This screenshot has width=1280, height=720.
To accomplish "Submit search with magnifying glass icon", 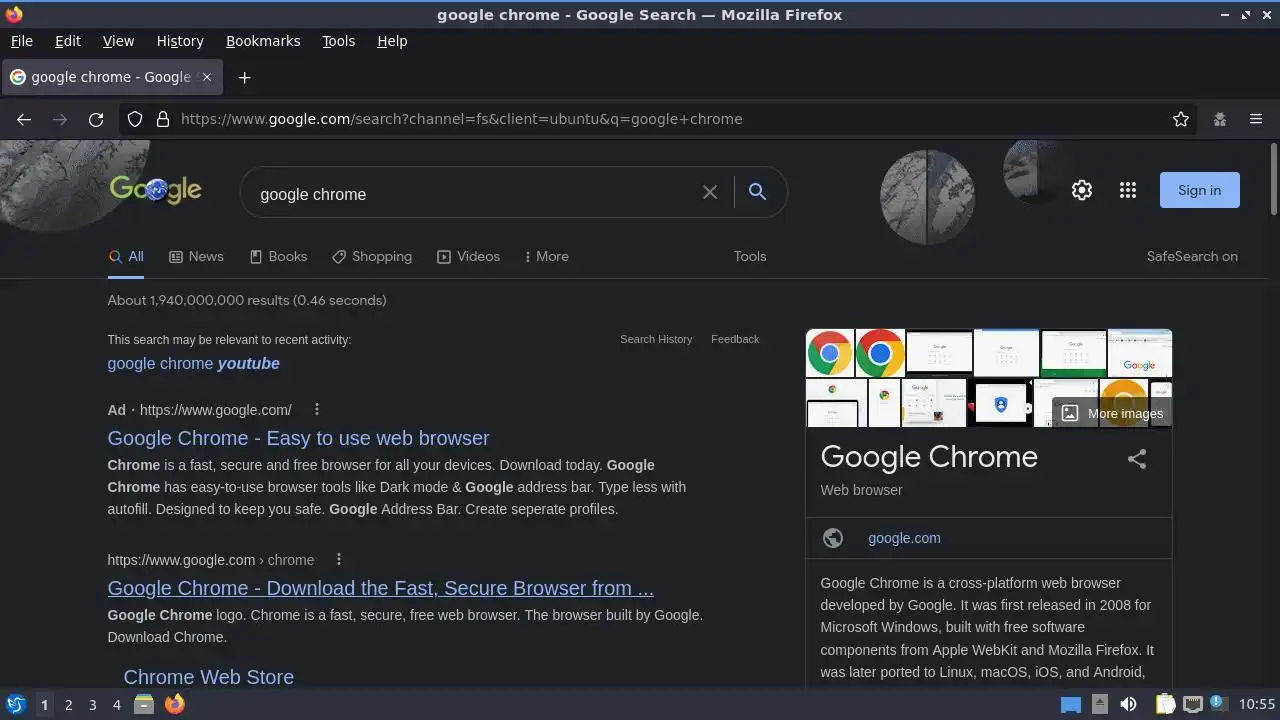I will point(757,191).
